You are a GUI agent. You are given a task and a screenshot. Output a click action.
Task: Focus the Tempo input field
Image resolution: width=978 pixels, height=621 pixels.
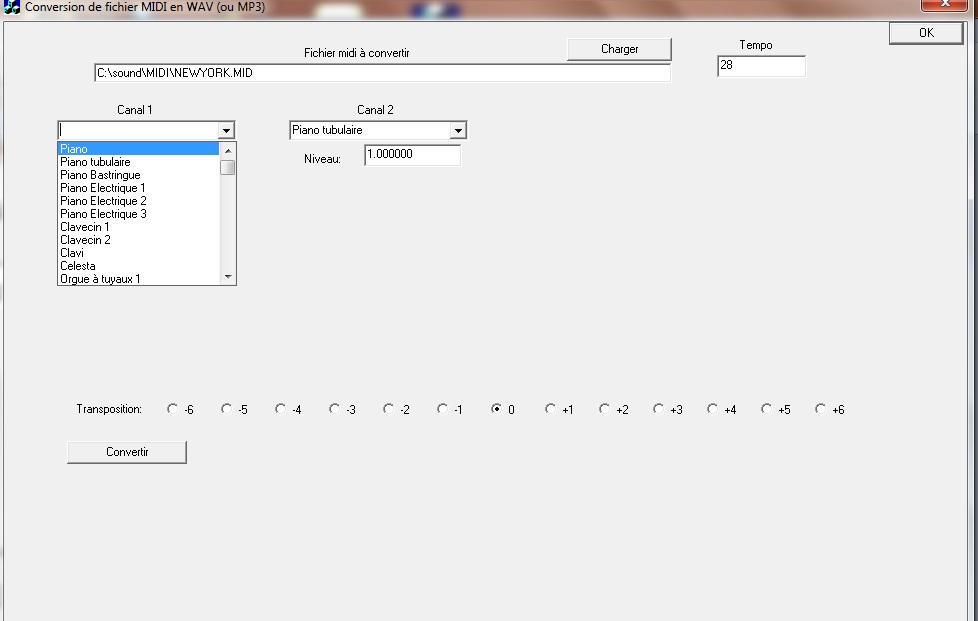(762, 65)
